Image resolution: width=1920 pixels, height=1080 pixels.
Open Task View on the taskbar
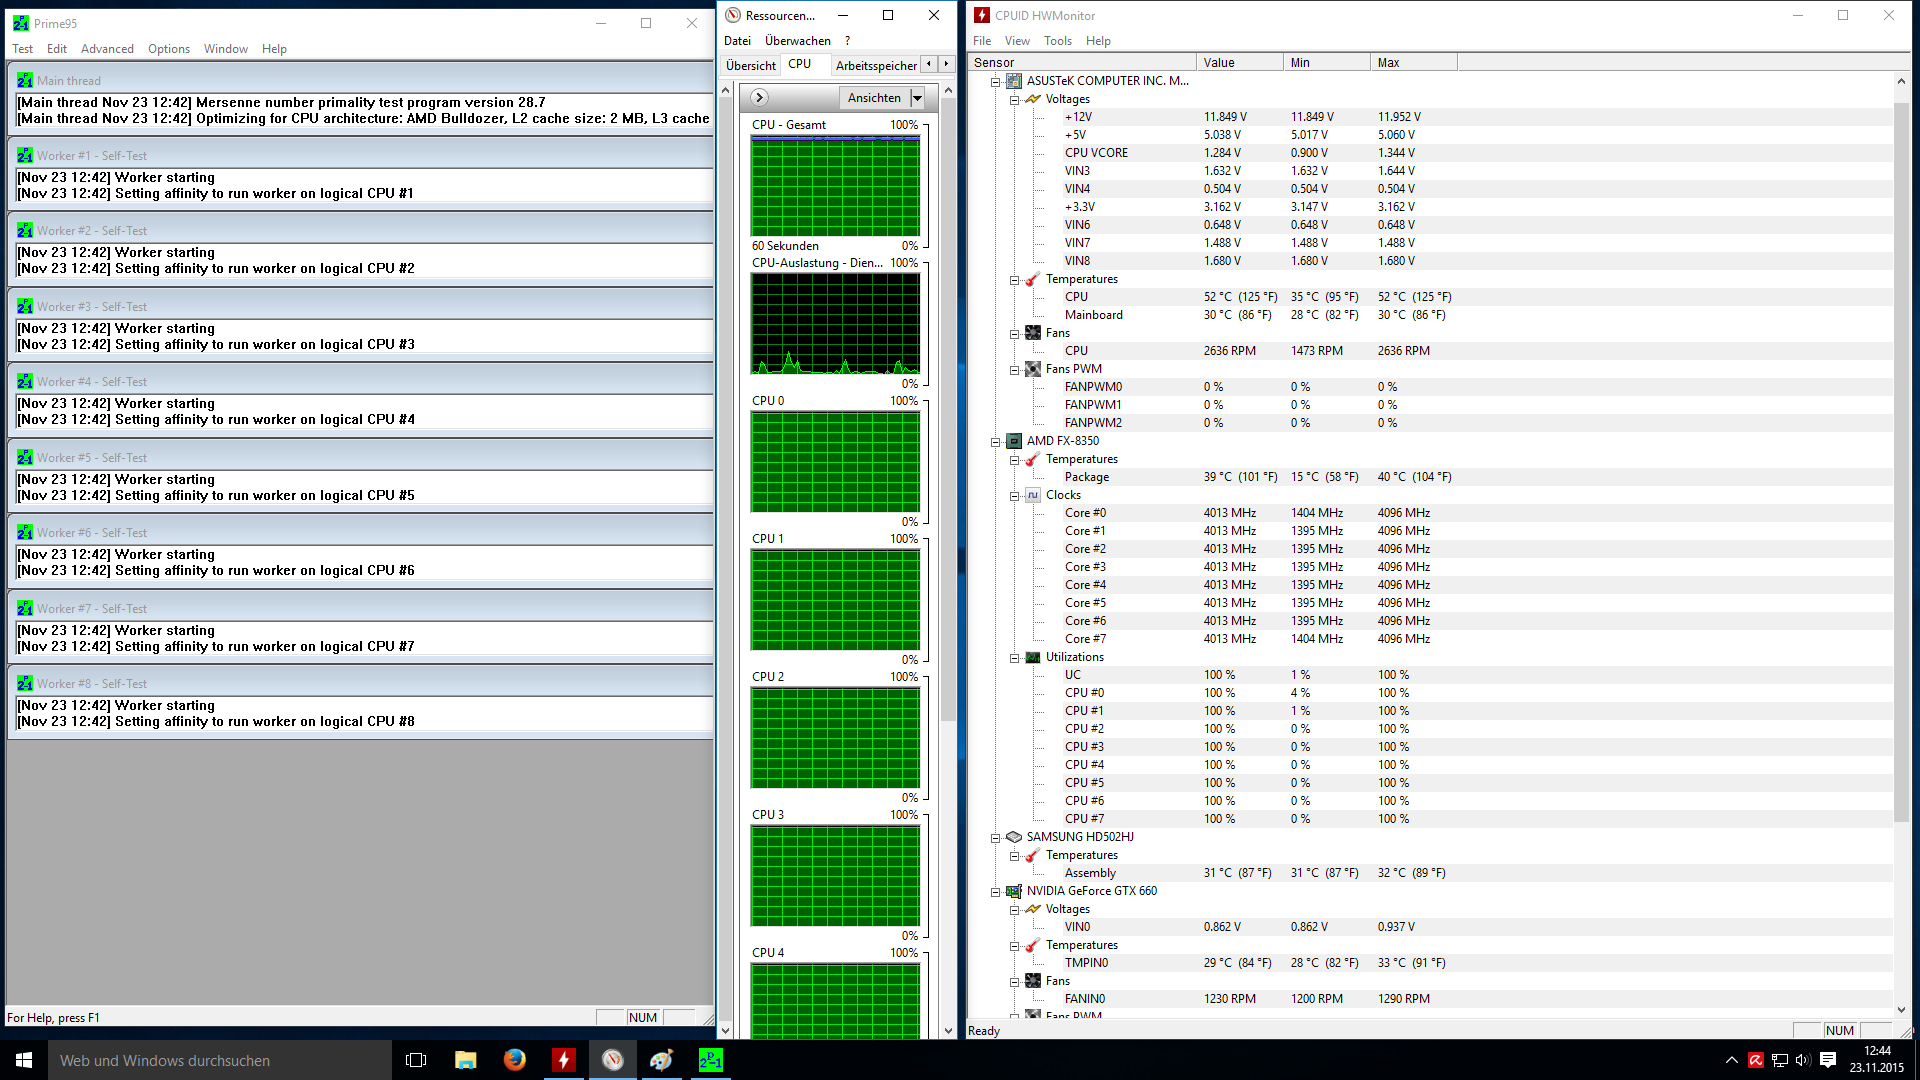[x=416, y=1060]
